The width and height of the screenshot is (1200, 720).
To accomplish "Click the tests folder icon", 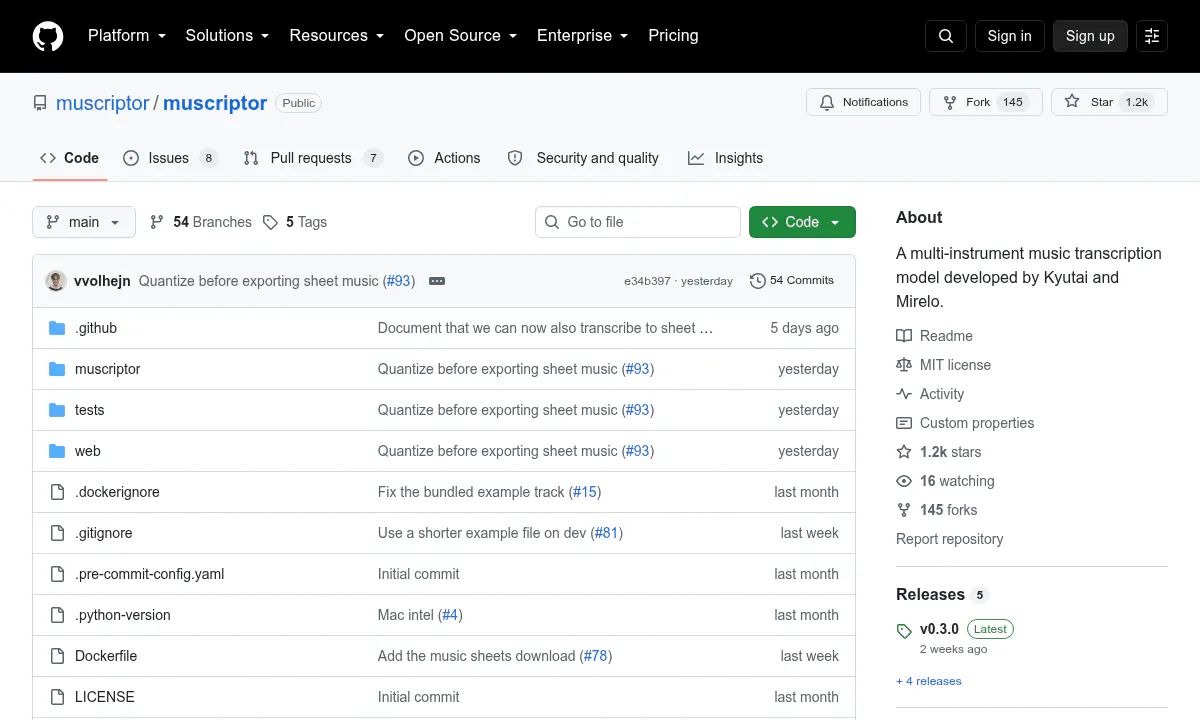I will point(57,410).
